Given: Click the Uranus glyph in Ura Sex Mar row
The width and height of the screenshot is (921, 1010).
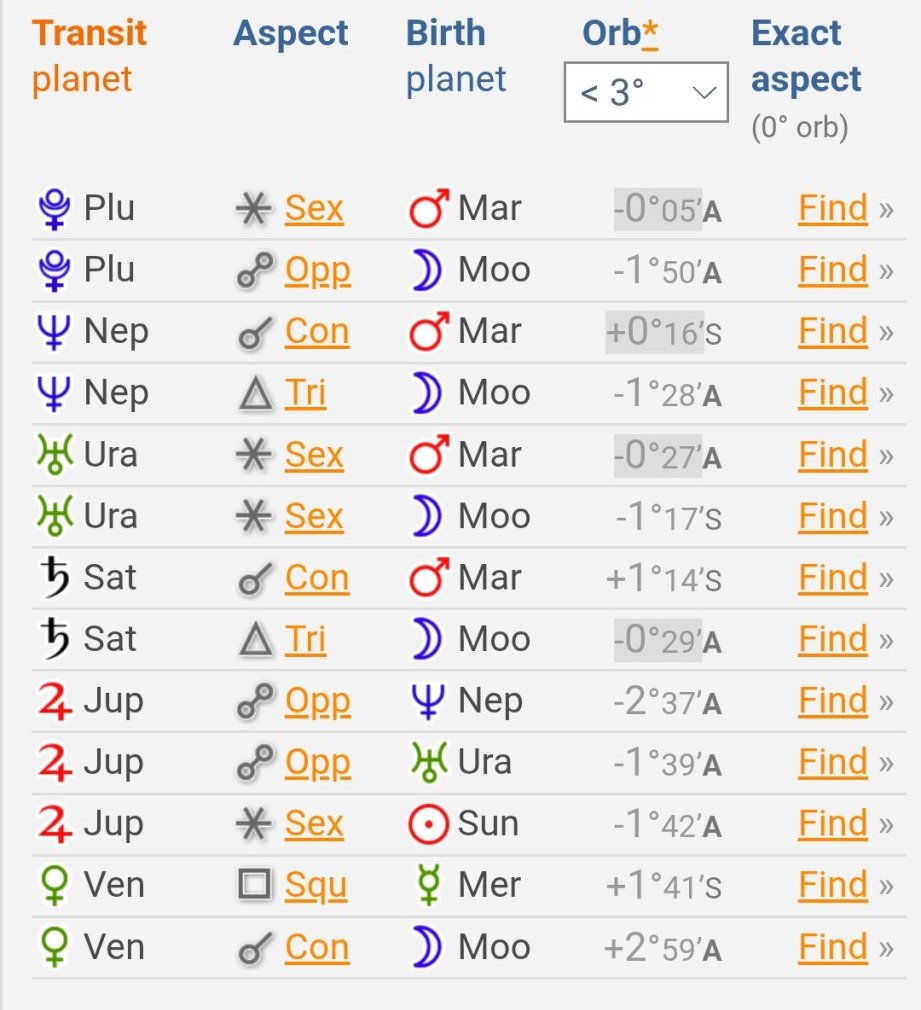Looking at the screenshot, I should pyautogui.click(x=51, y=455).
